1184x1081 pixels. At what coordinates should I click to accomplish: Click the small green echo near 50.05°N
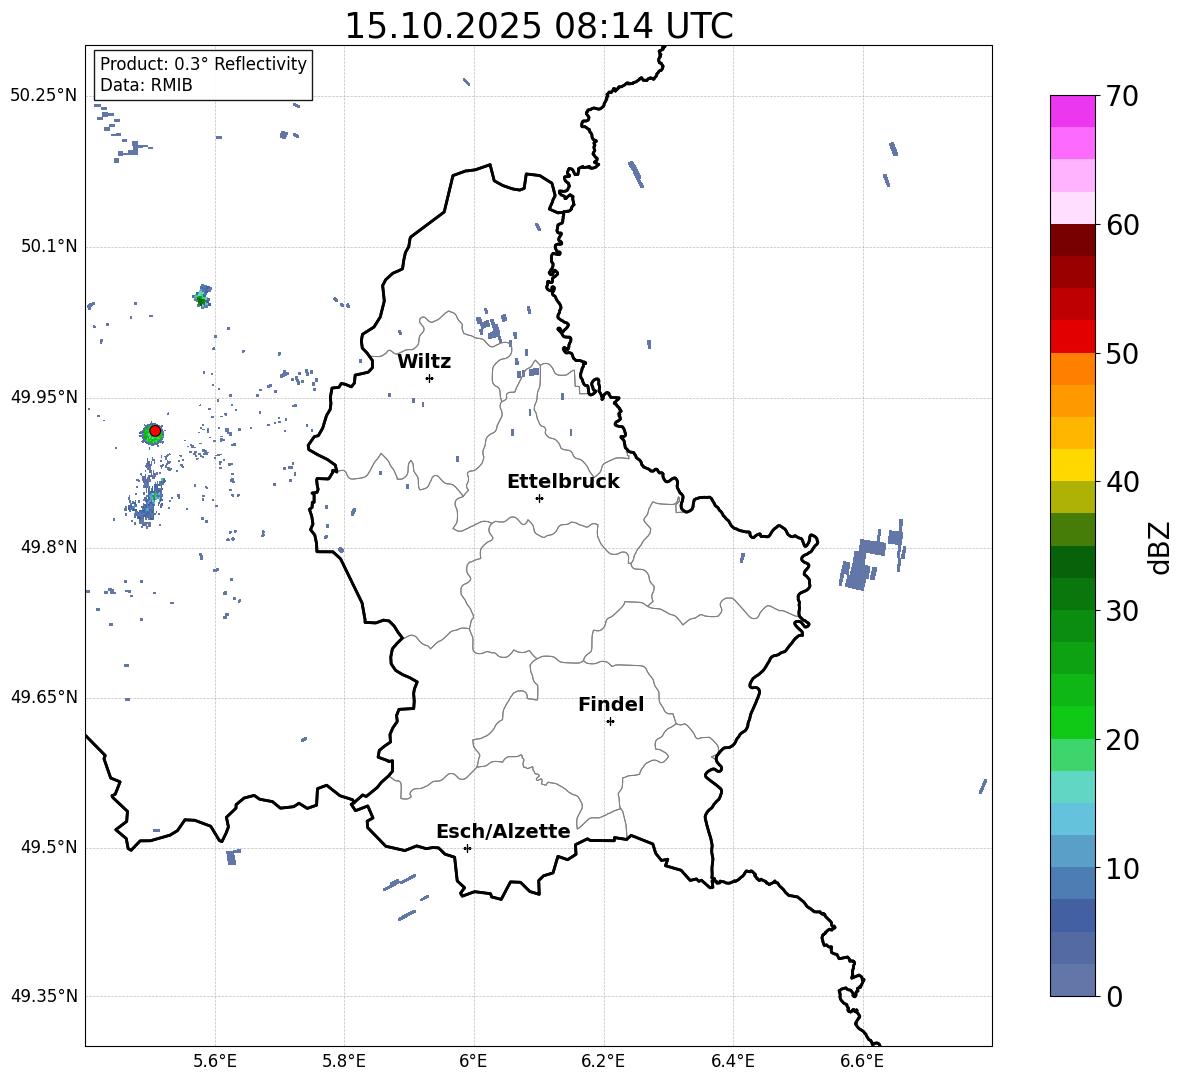[x=202, y=297]
